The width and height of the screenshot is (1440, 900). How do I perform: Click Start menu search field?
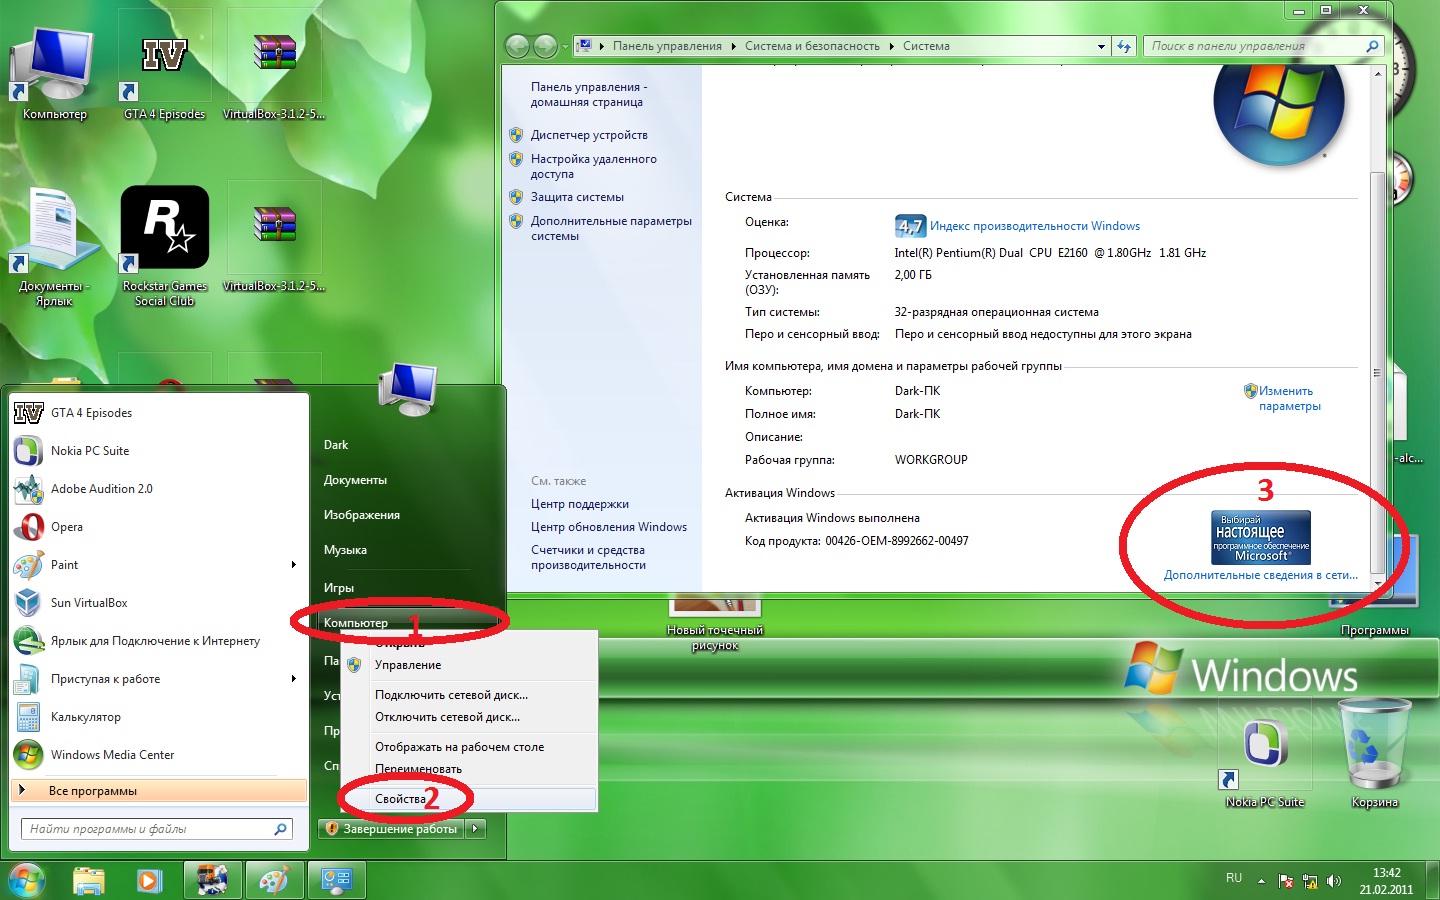tap(157, 829)
